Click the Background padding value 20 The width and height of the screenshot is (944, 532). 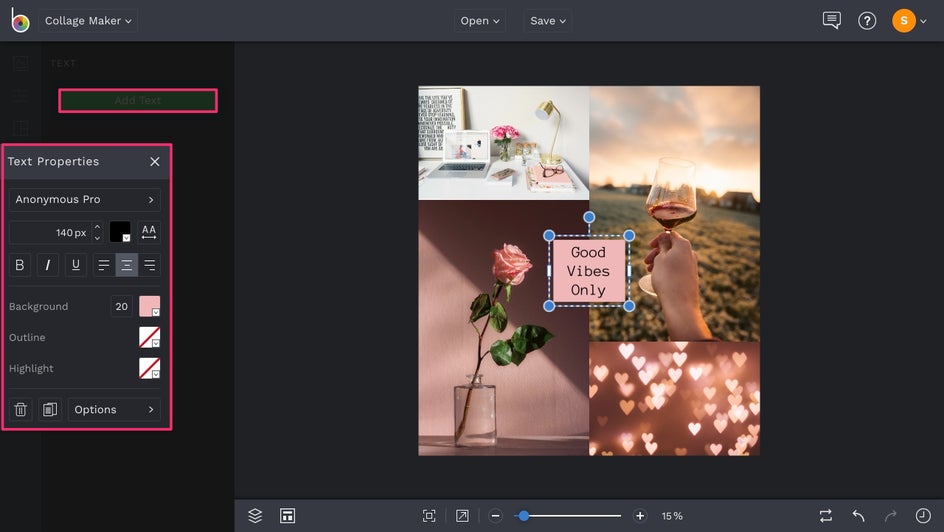pyautogui.click(x=122, y=306)
